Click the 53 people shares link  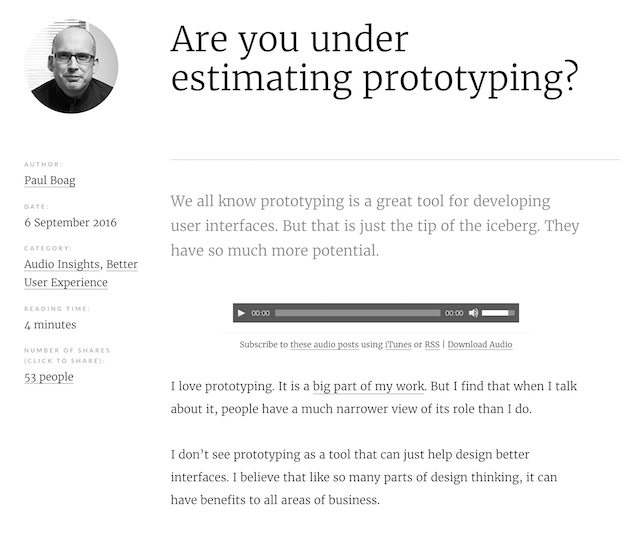point(48,377)
